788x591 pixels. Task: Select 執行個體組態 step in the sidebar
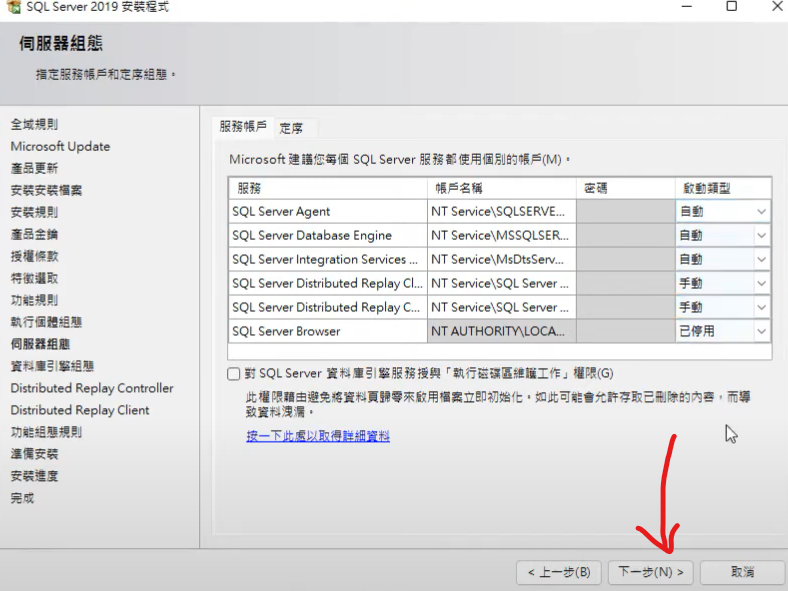pyautogui.click(x=46, y=322)
